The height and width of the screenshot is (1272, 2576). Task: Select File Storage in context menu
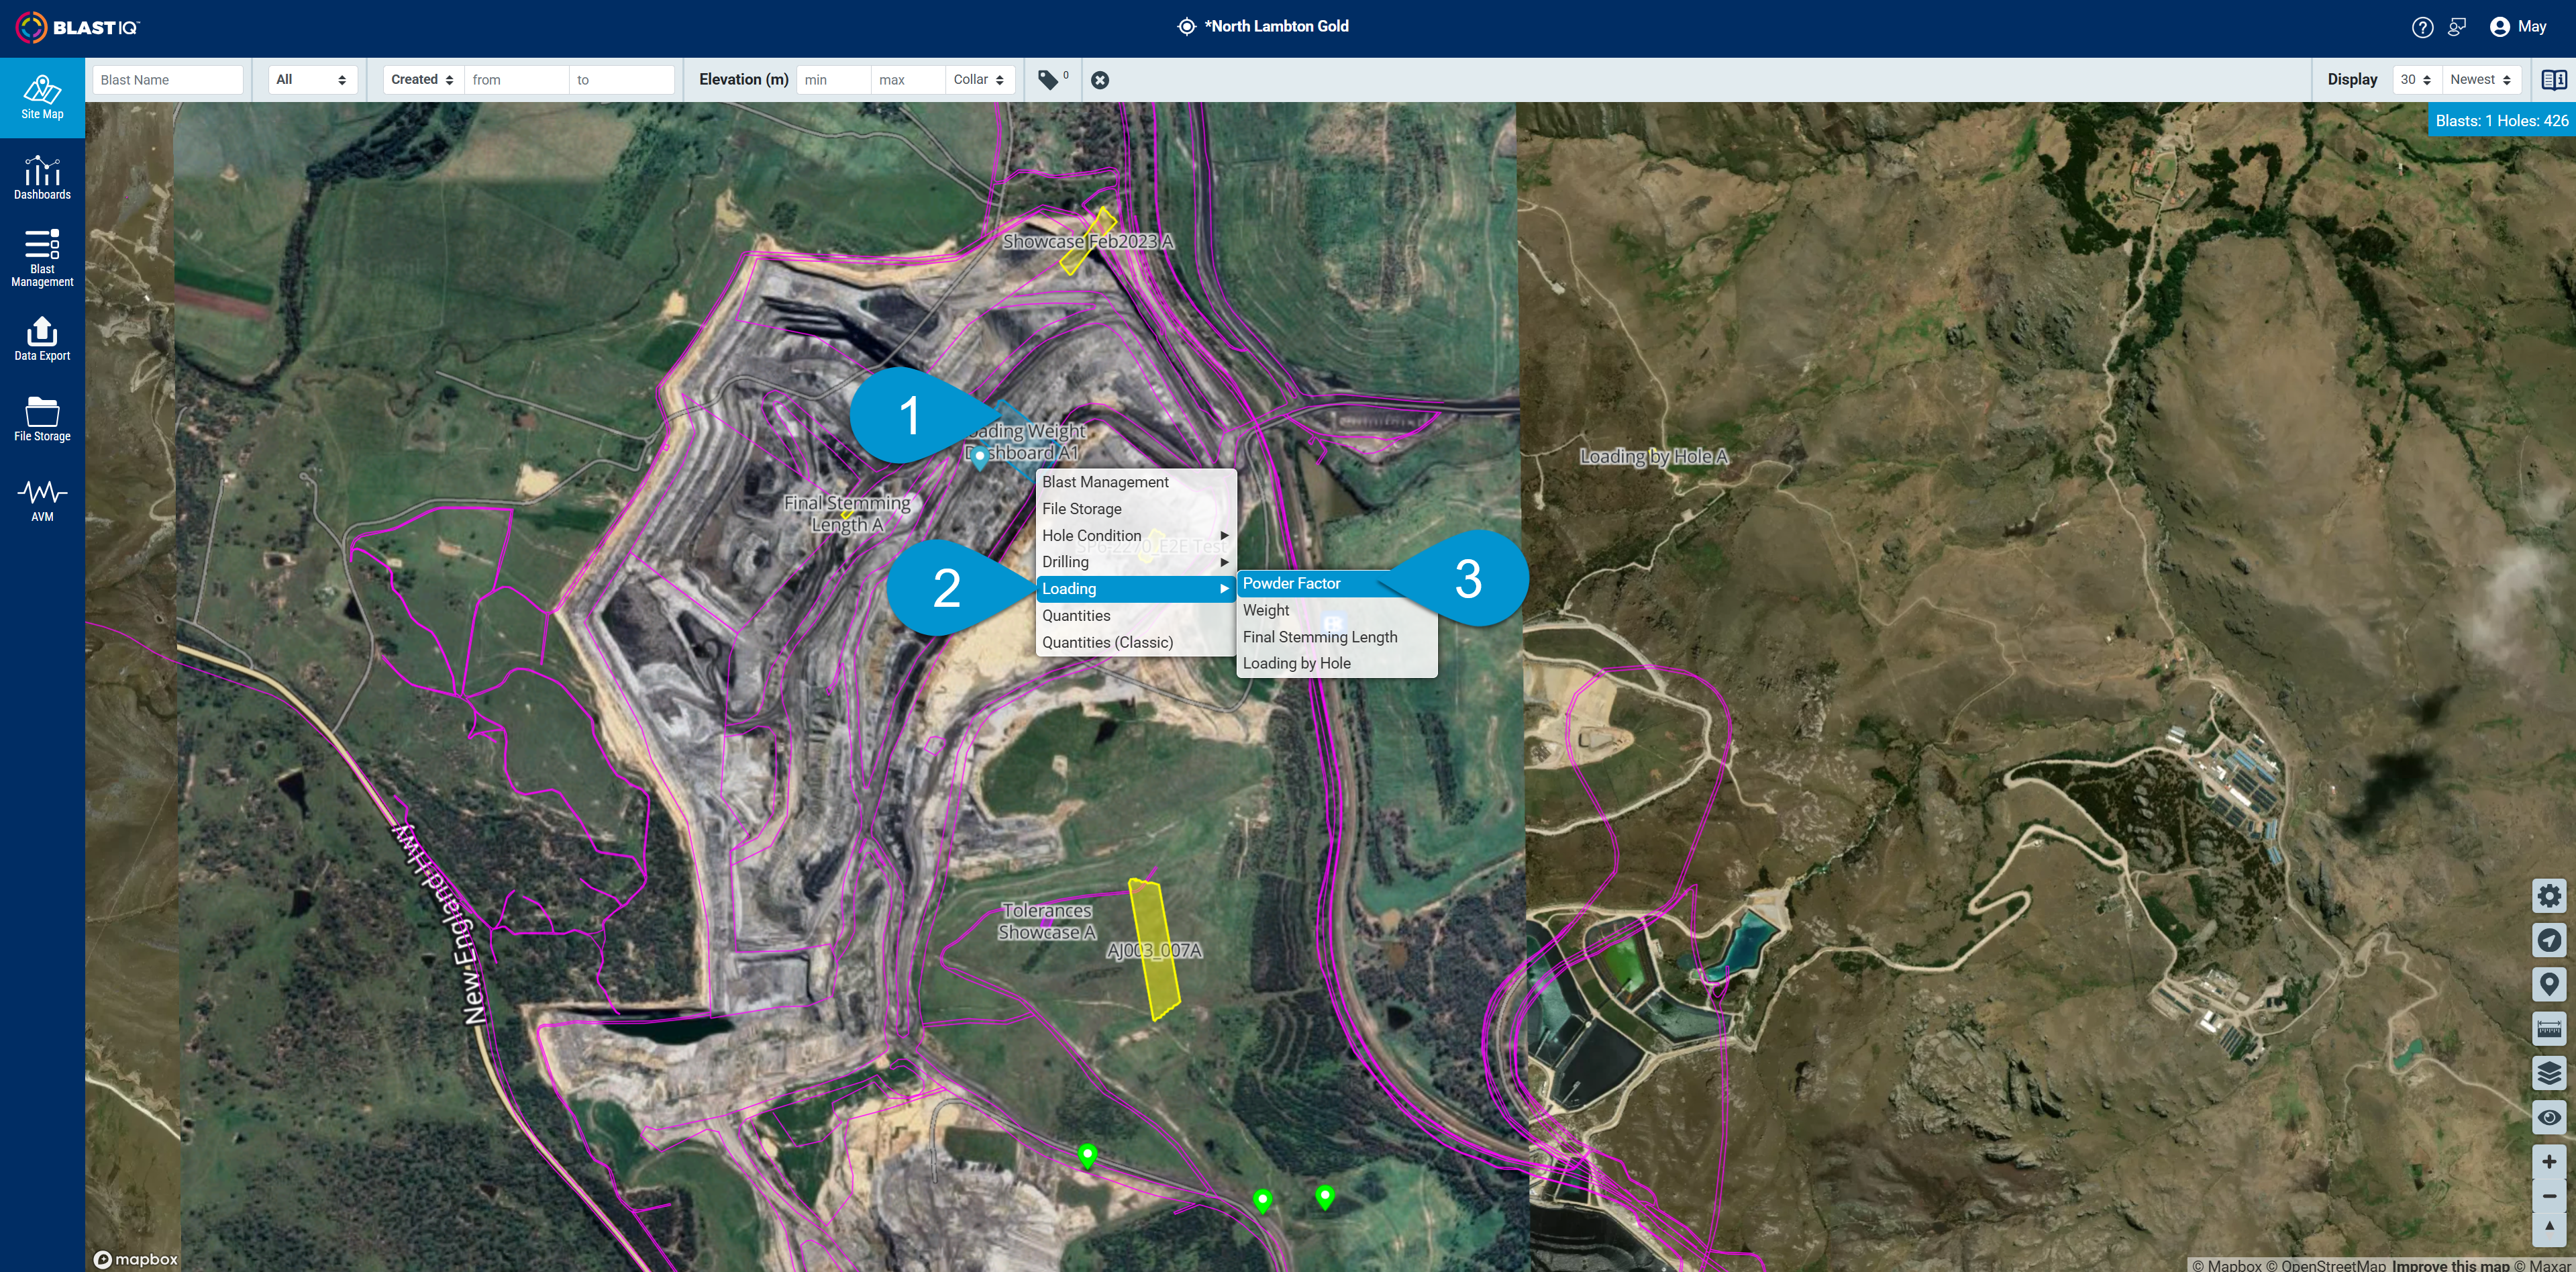point(1136,509)
